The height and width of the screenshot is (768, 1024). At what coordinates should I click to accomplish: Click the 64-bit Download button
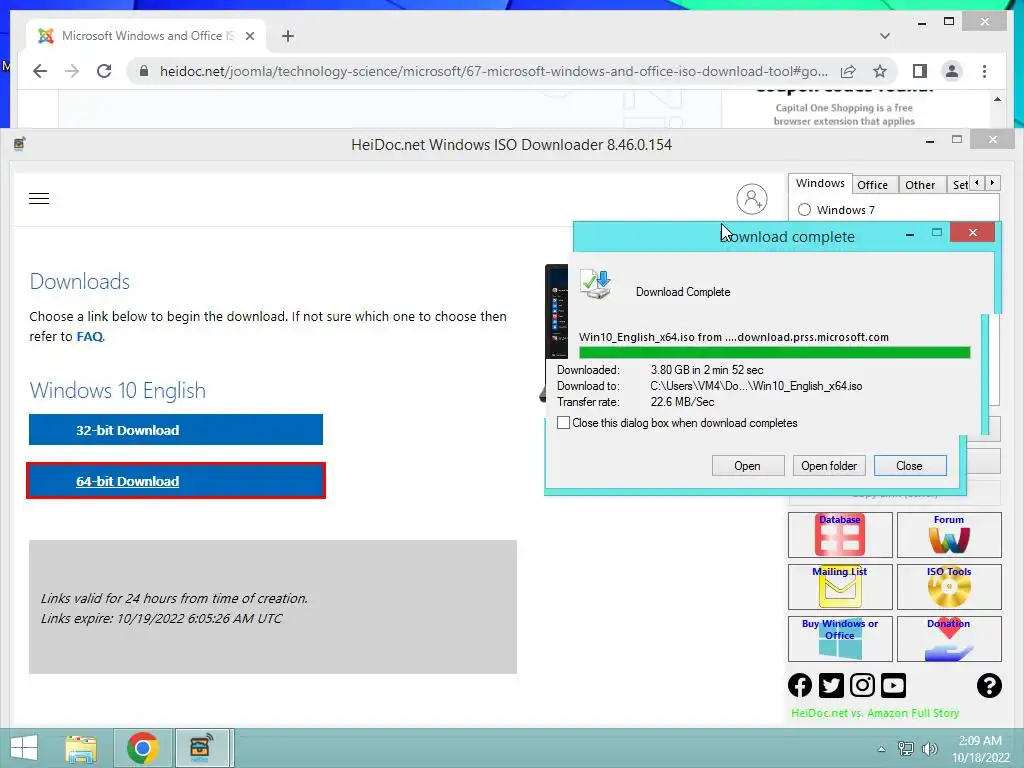176,481
